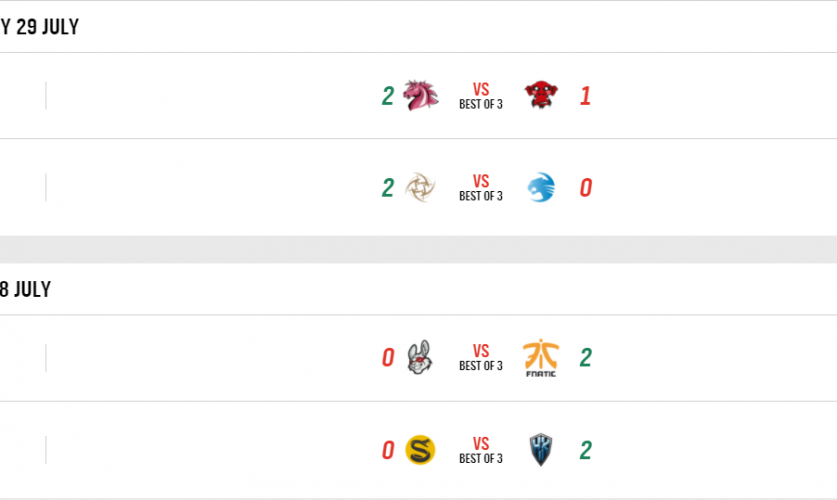Click Misfits' red score 0
The height and width of the screenshot is (500, 837).
tap(387, 358)
